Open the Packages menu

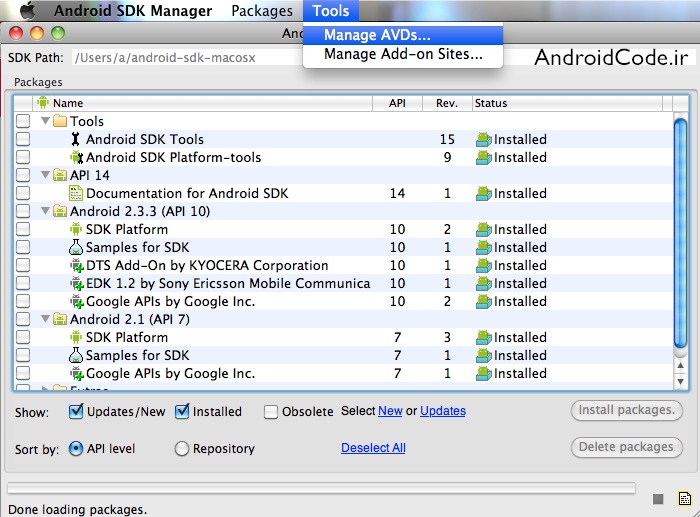click(261, 11)
